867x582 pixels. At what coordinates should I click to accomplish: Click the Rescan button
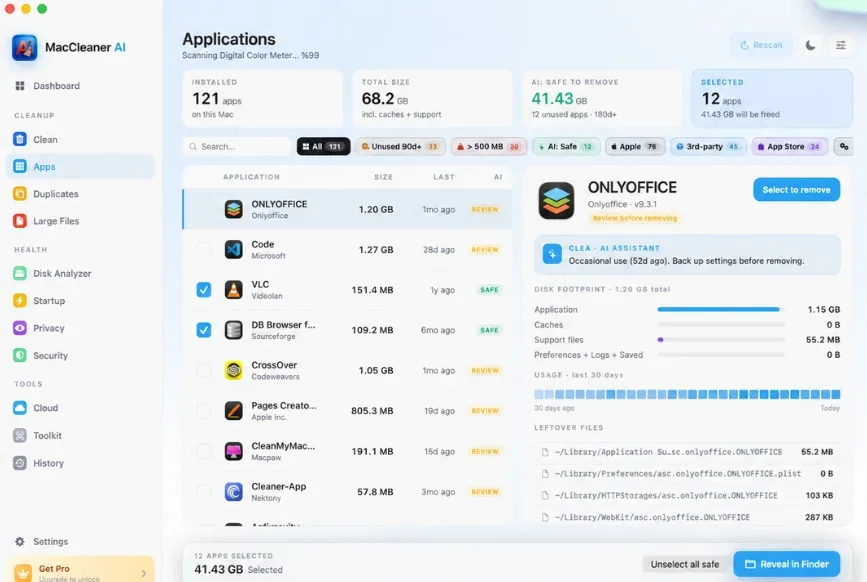(761, 45)
